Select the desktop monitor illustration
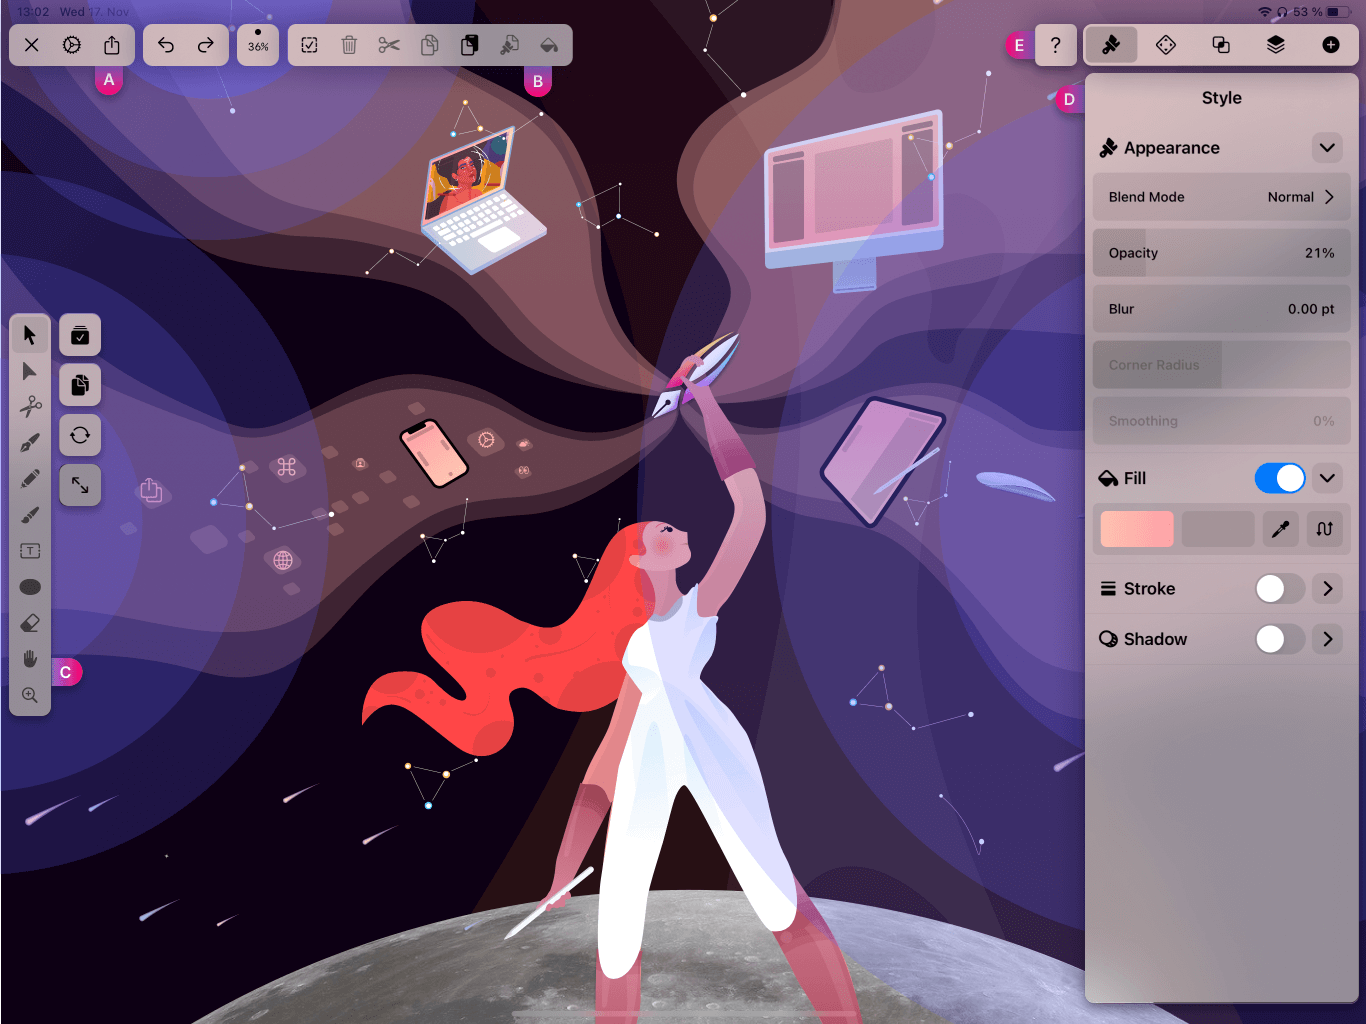This screenshot has height=1024, width=1366. point(855,200)
